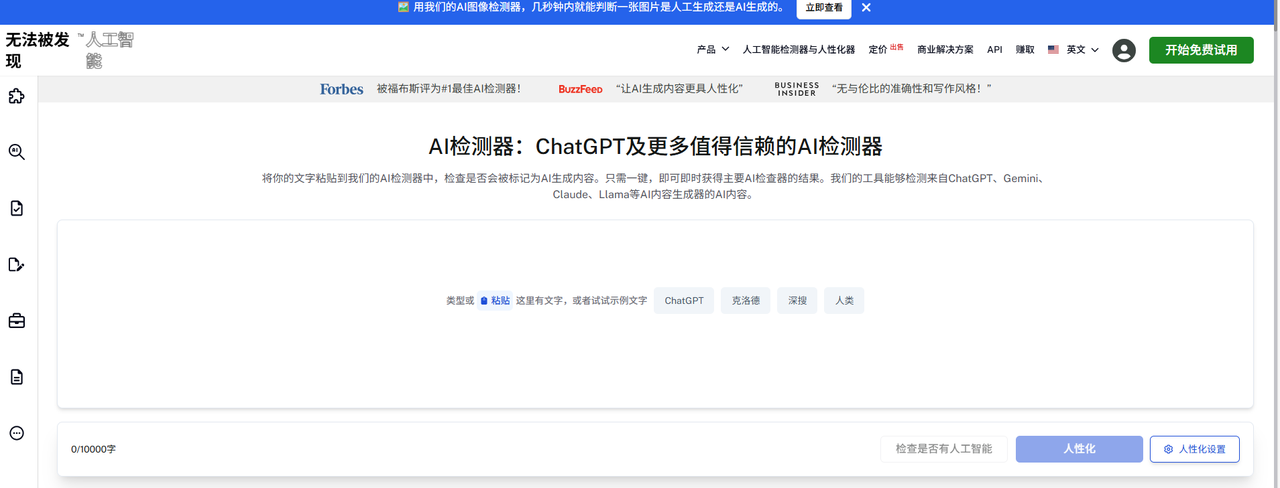This screenshot has width=1280, height=488.
Task: Close the top promotional banner with X
Action: pyautogui.click(x=866, y=7)
